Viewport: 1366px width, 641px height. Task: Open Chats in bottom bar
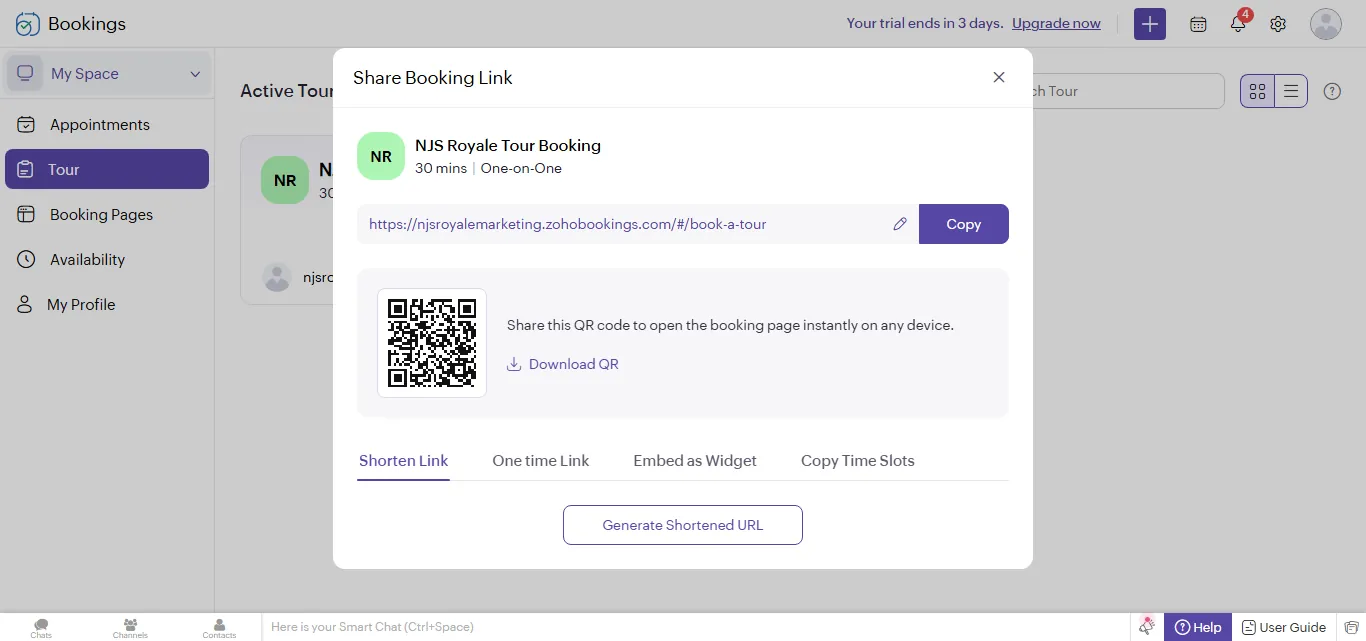[41, 627]
